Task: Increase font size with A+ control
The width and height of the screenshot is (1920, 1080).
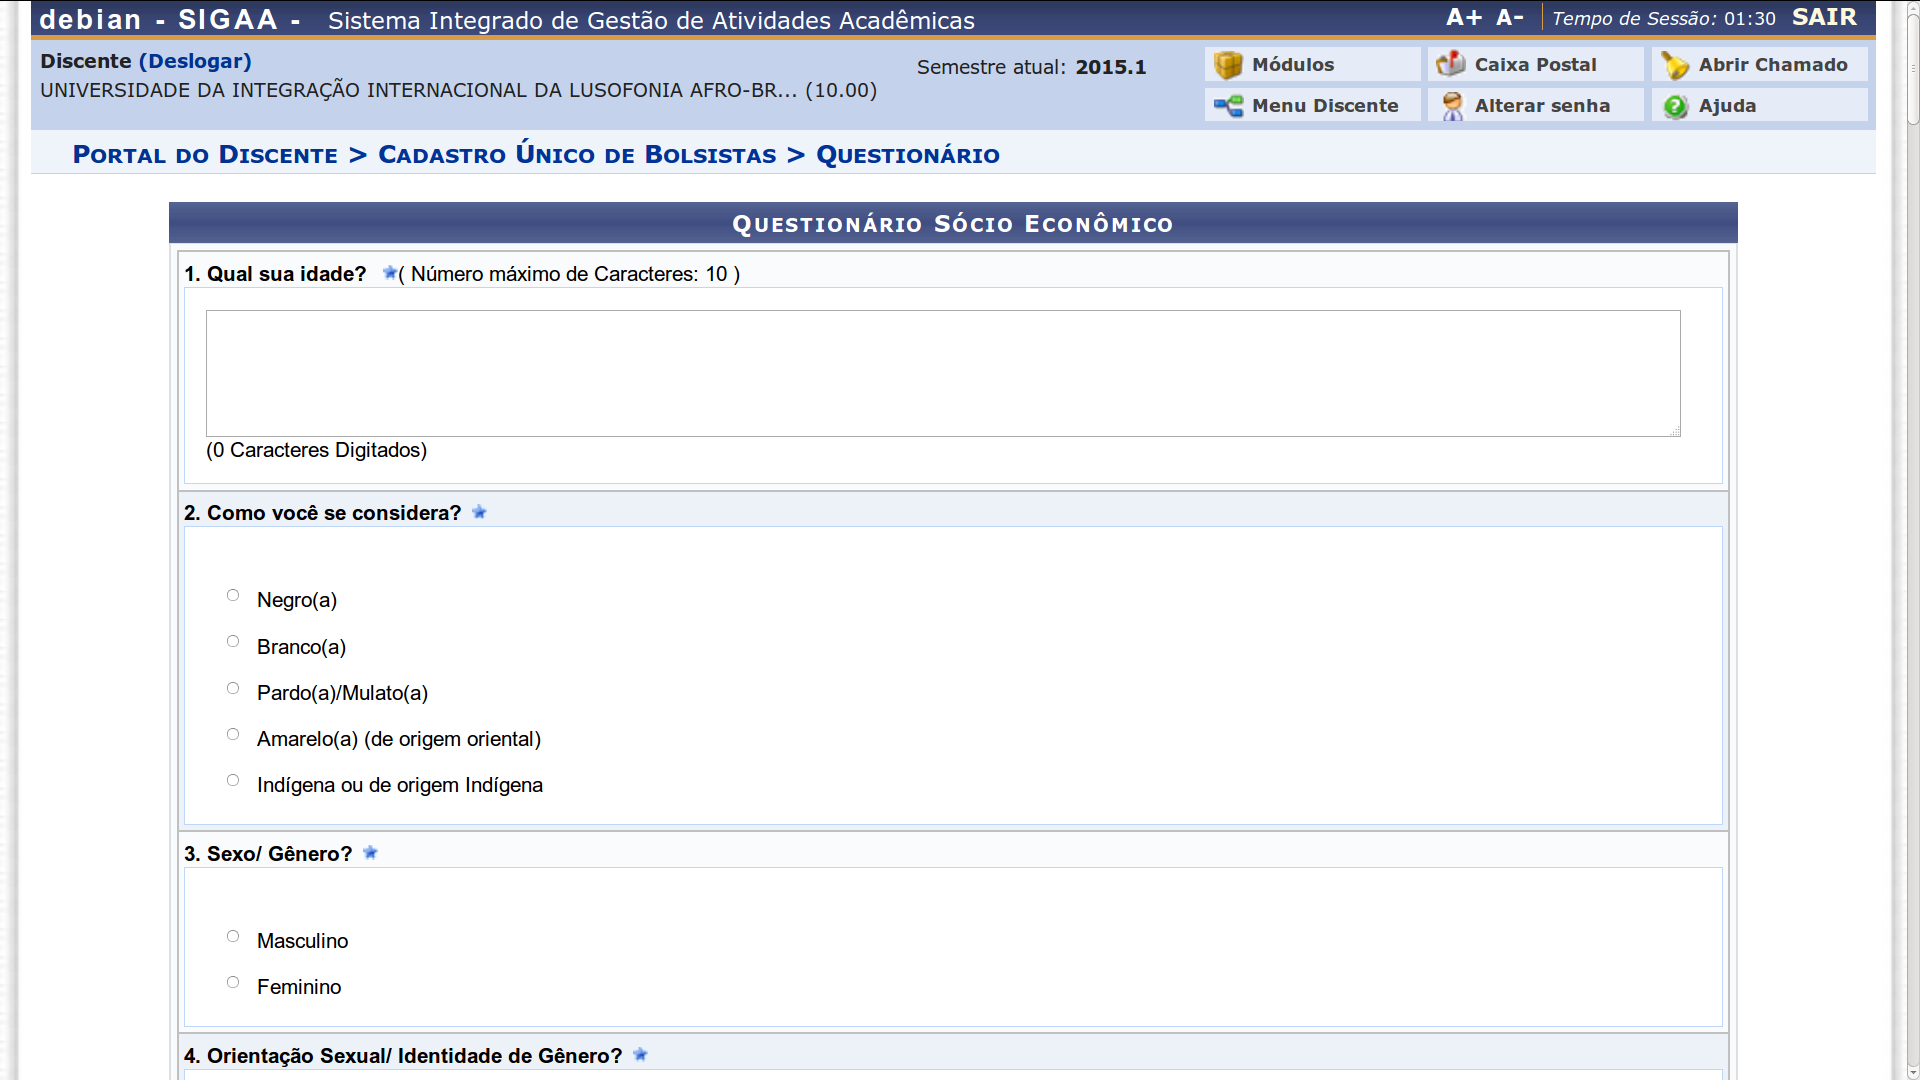Action: pos(1463,16)
